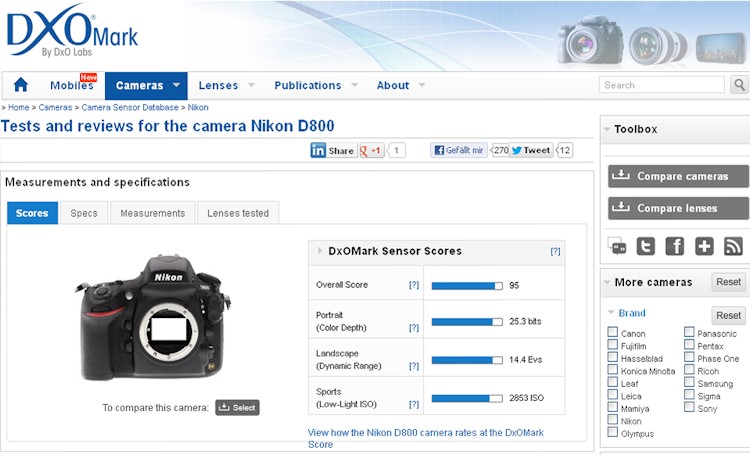
Task: Click the Sports Low-Light ISO bar
Action: pyautogui.click(x=467, y=398)
